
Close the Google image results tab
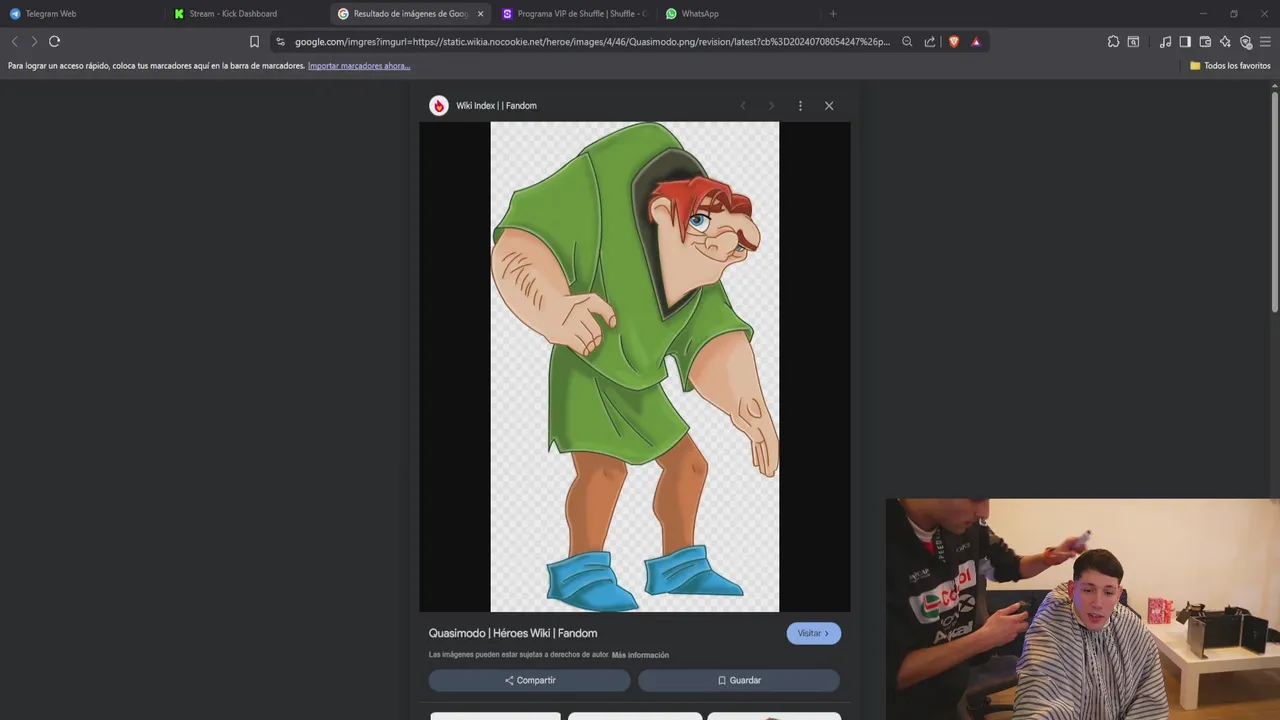click(x=480, y=14)
